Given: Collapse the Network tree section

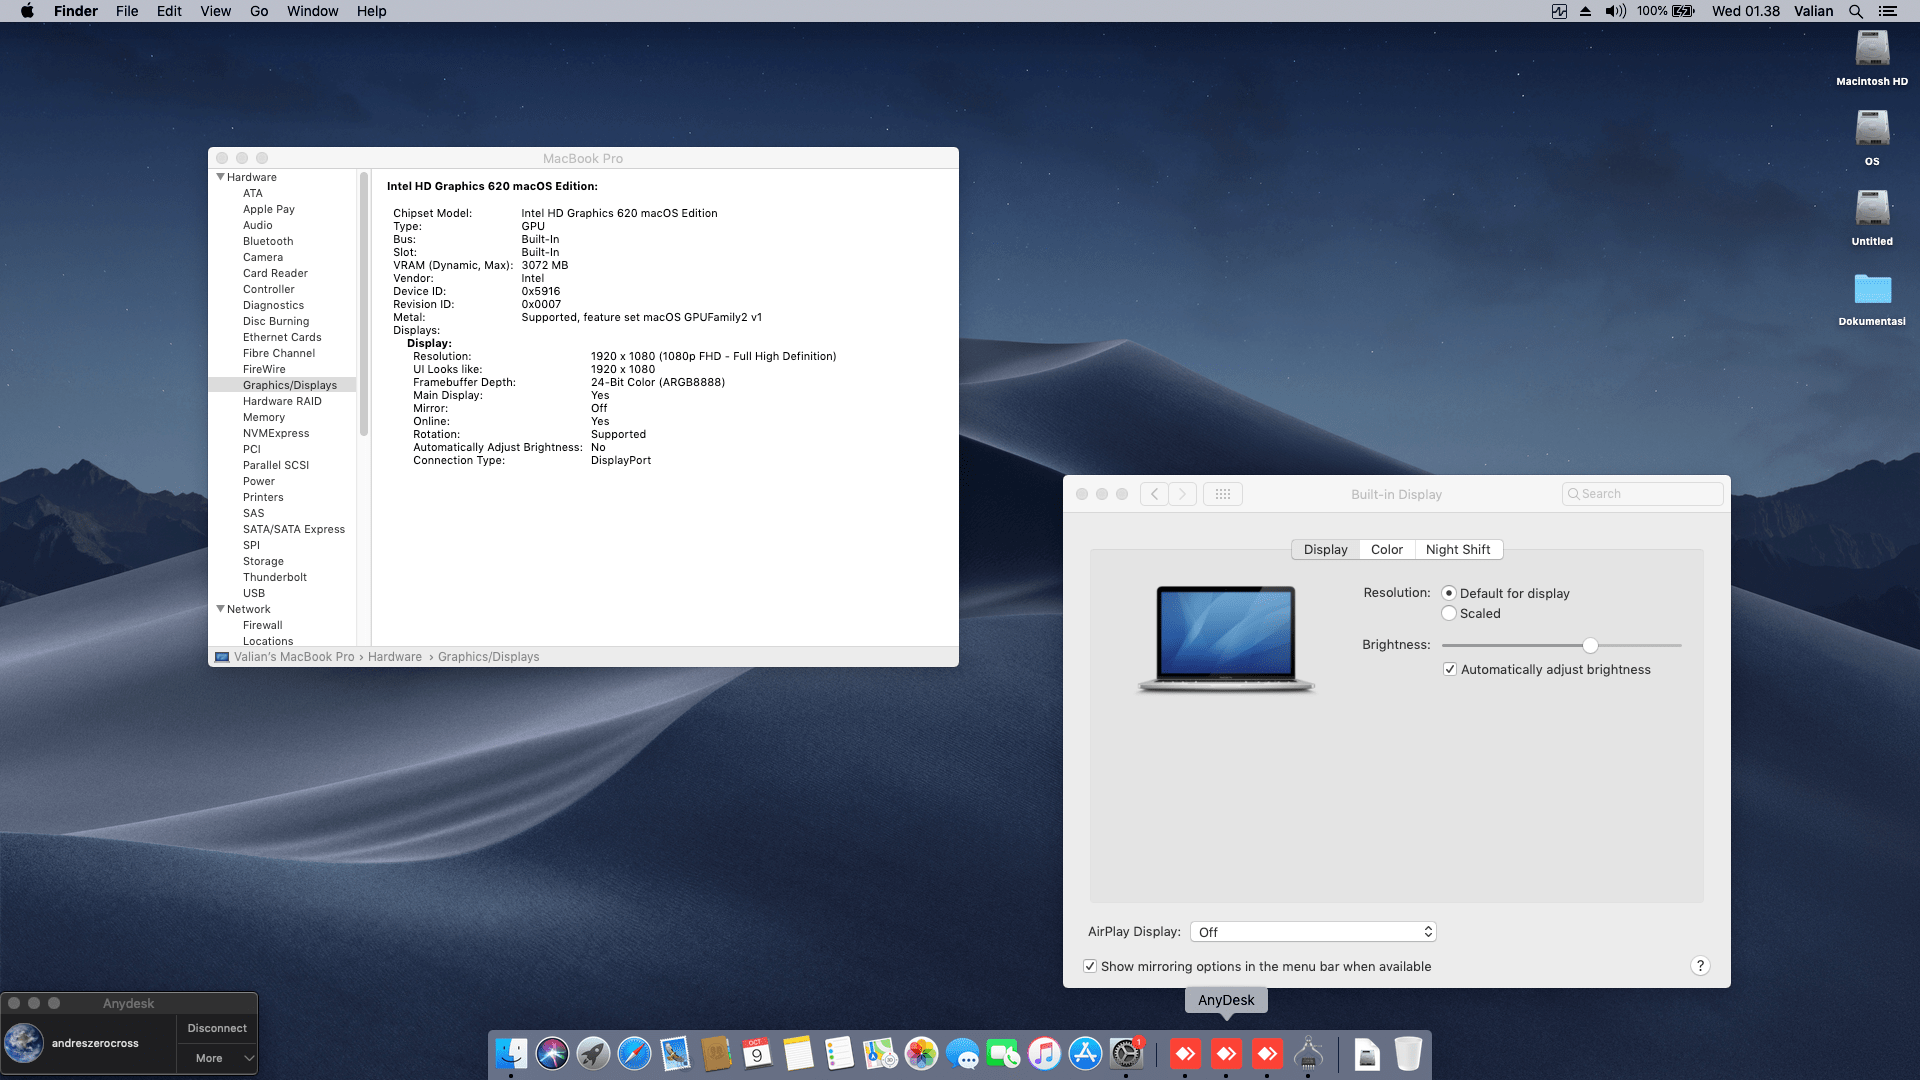Looking at the screenshot, I should (220, 609).
